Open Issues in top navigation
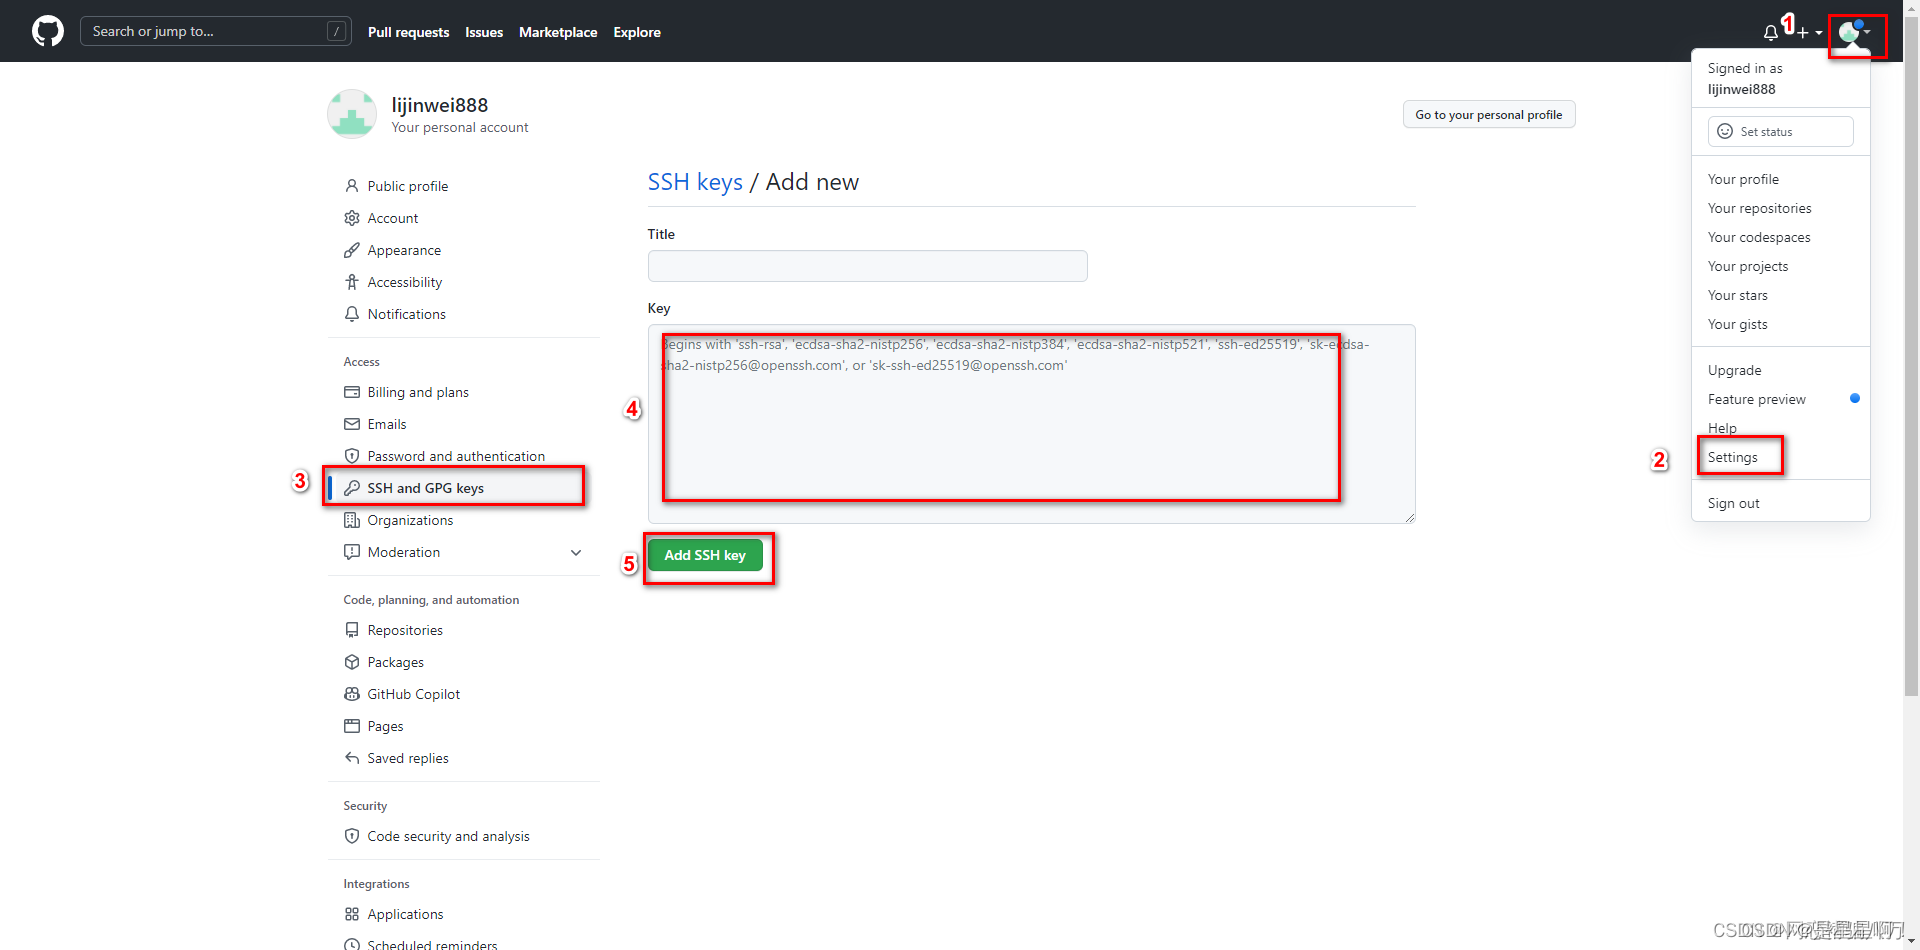 484,32
